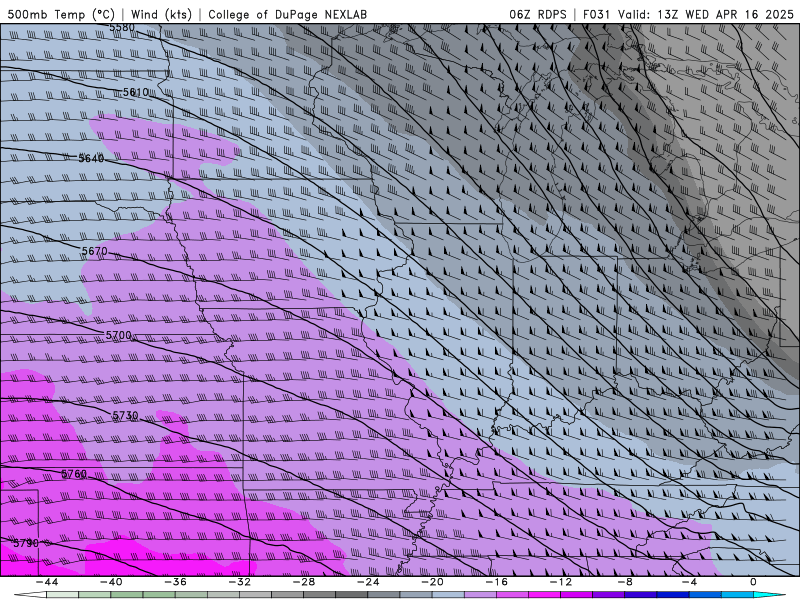Click the -12 colorbar tick label
The image size is (800, 600).
click(561, 582)
